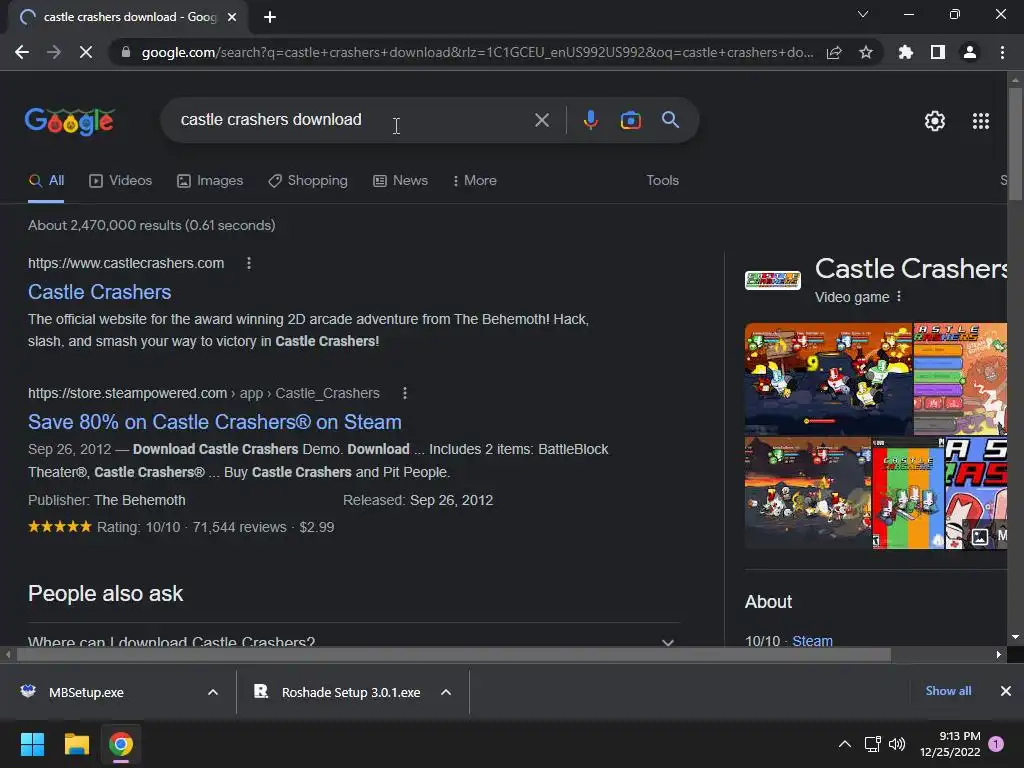Click the Google holiday logo
The image size is (1024, 768).
click(x=70, y=121)
